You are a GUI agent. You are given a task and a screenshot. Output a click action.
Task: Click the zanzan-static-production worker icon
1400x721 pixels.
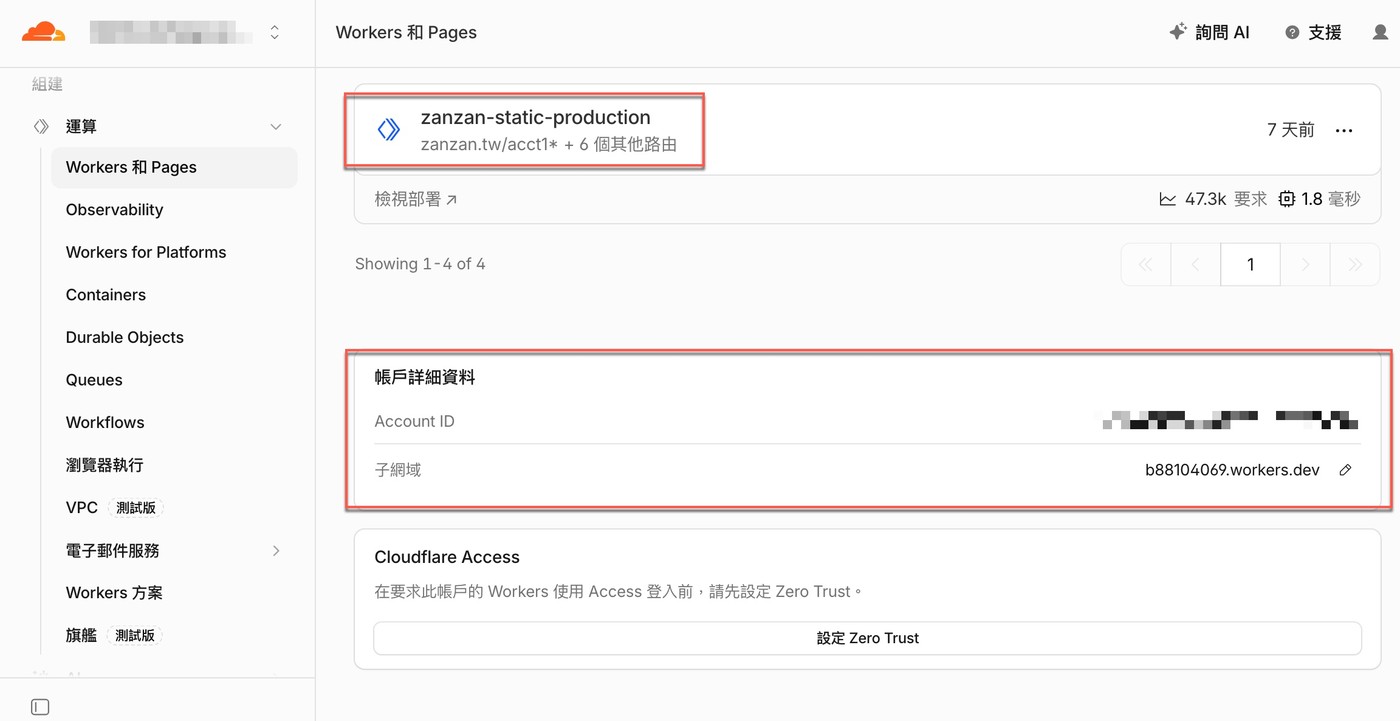[388, 130]
